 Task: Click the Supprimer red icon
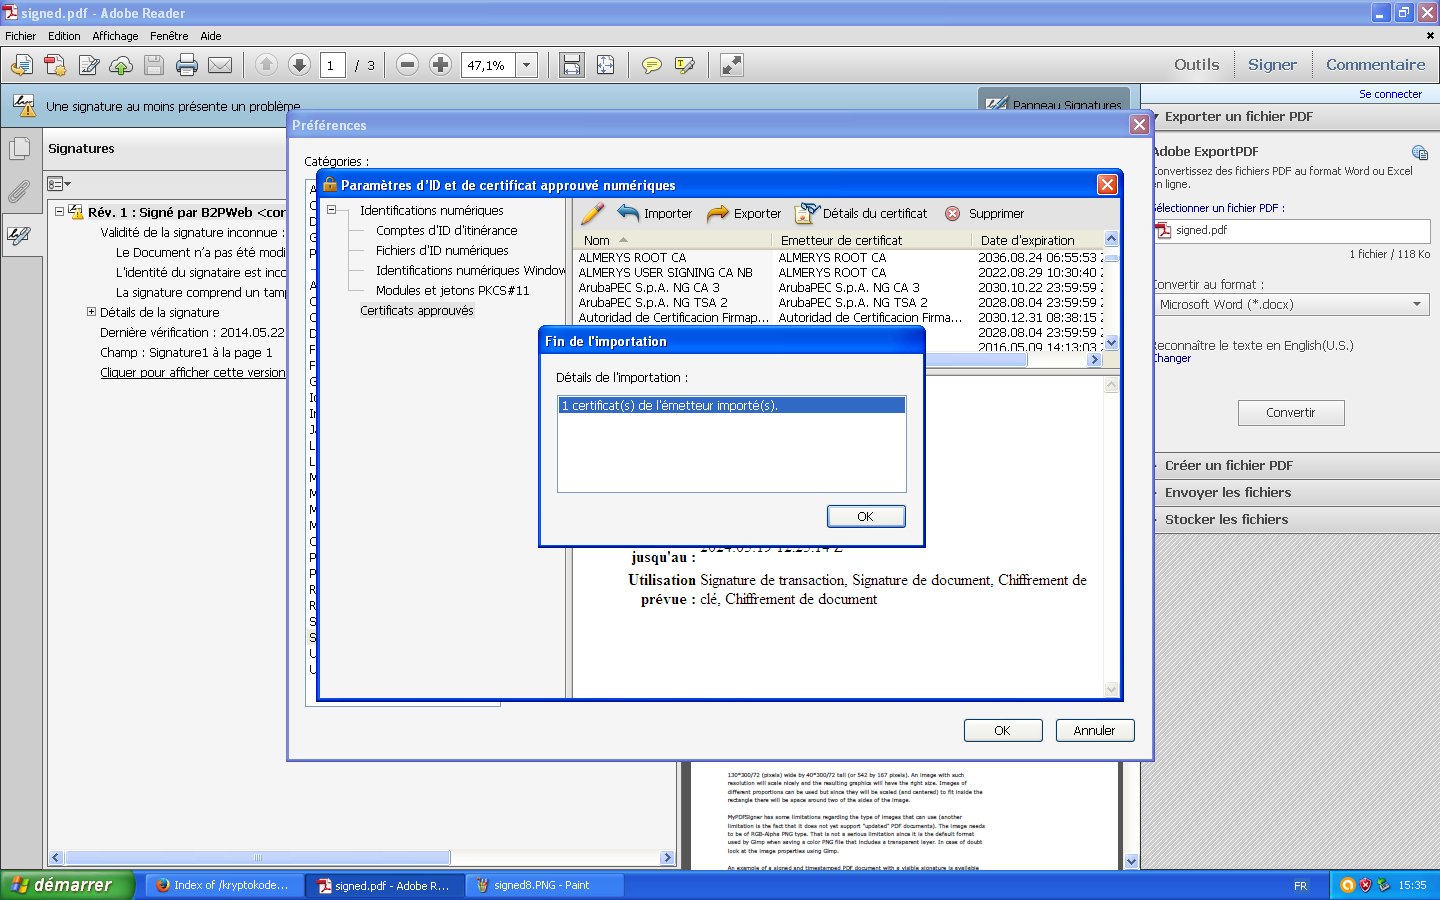952,213
